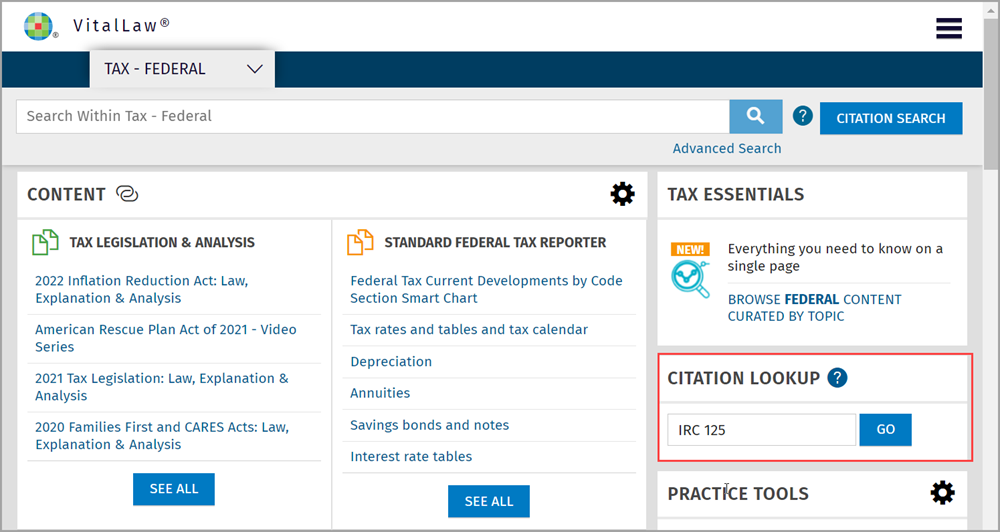Click link icon next to CONTENT heading
Image resolution: width=1000 pixels, height=532 pixels.
click(127, 194)
